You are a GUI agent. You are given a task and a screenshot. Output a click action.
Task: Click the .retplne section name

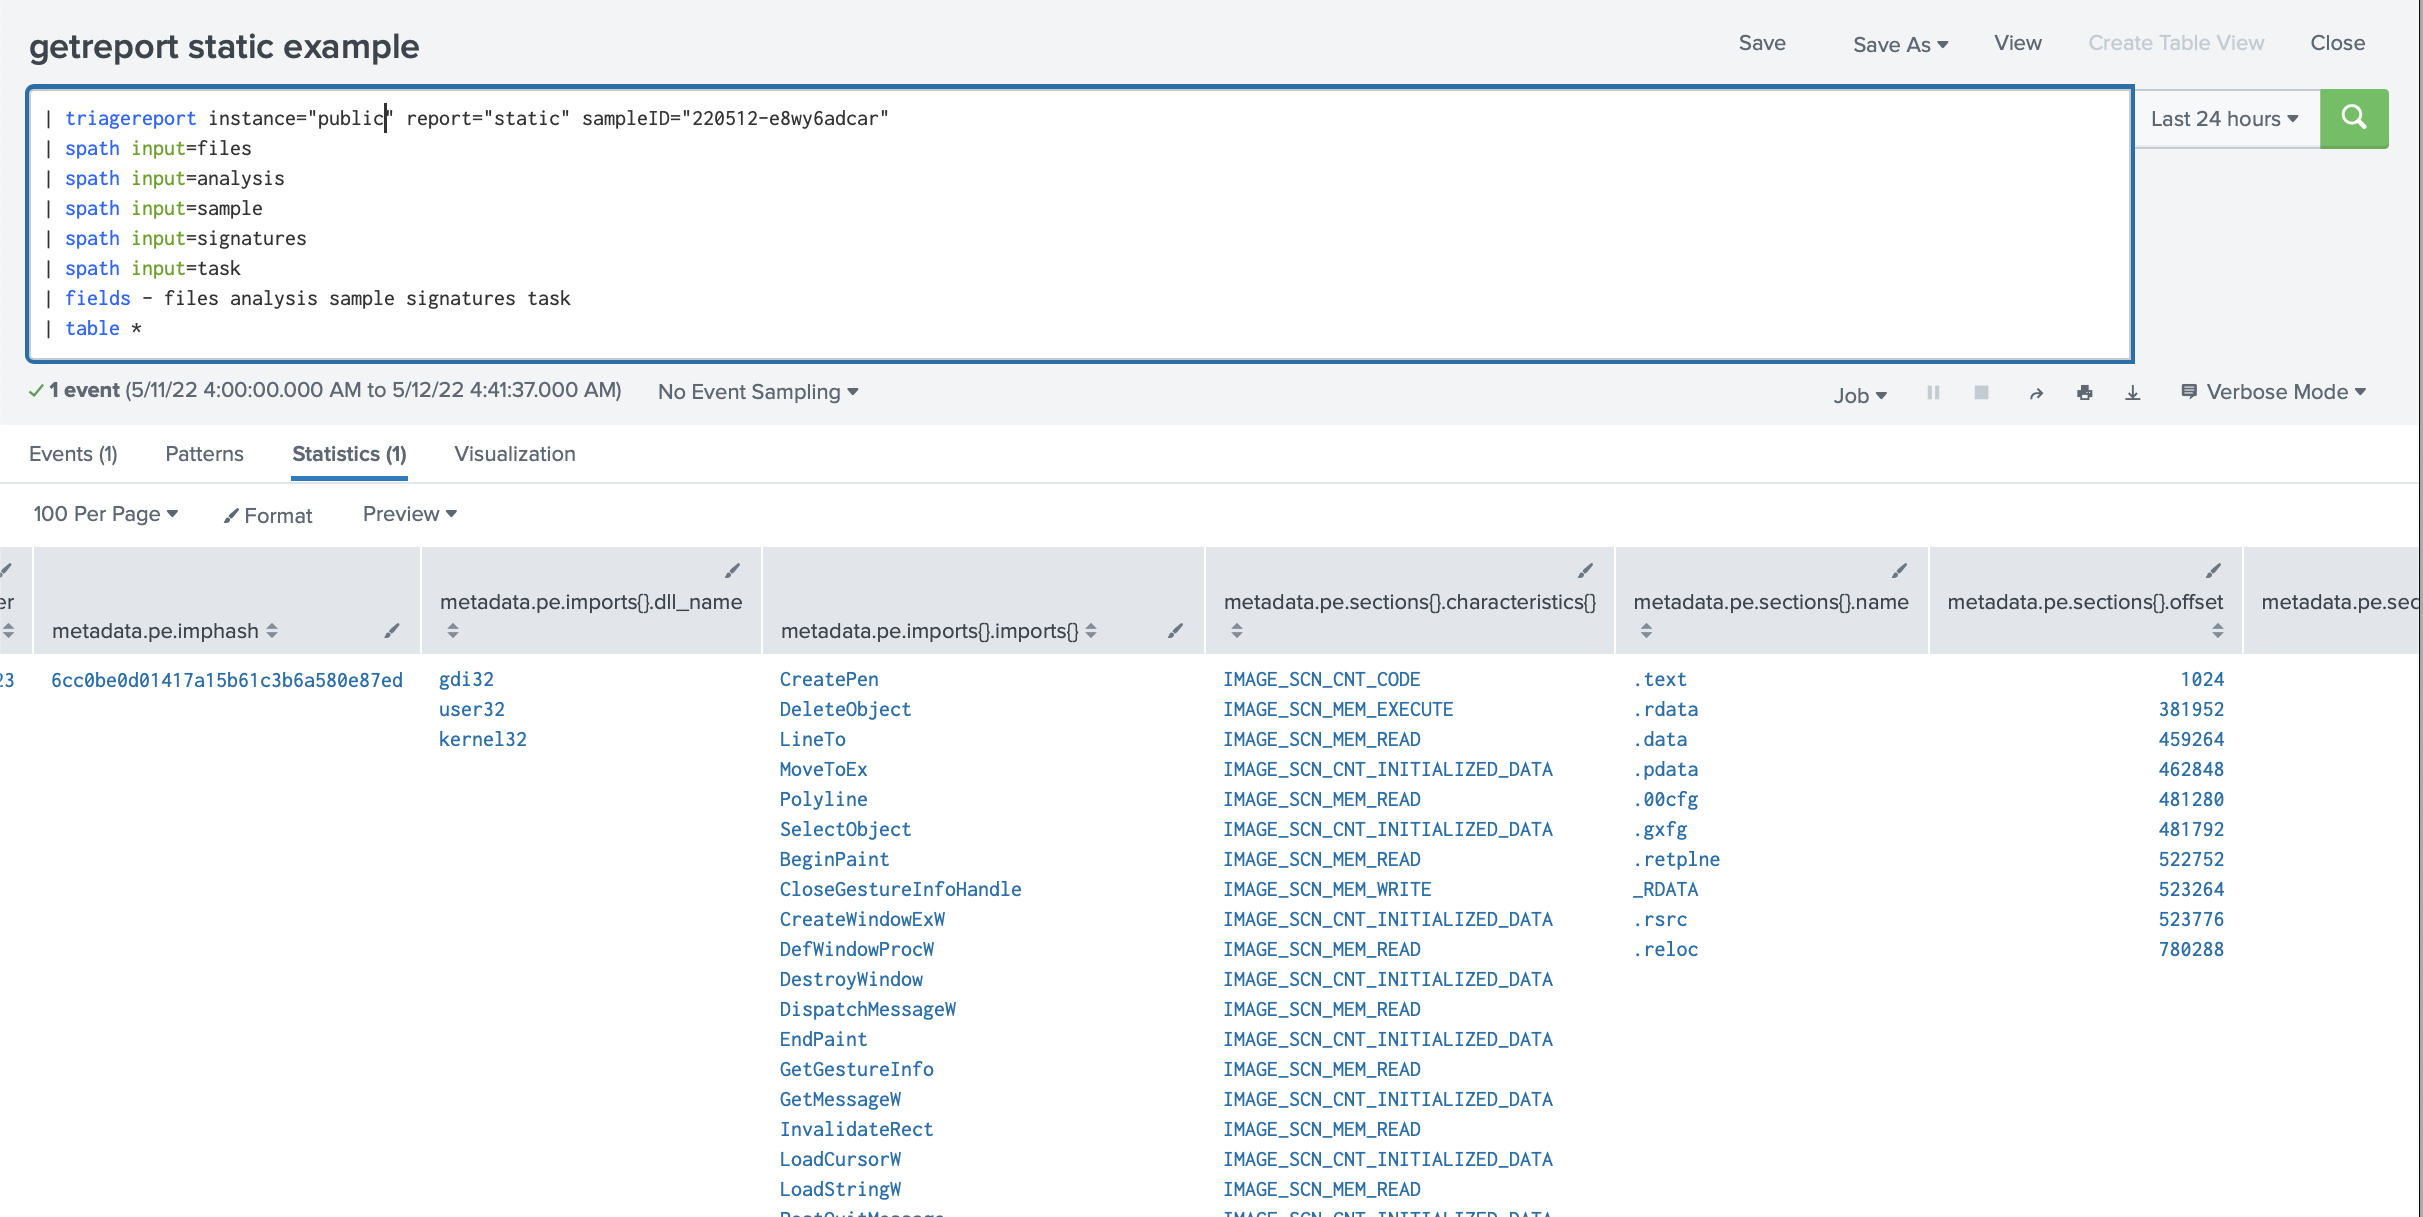[x=1677, y=859]
